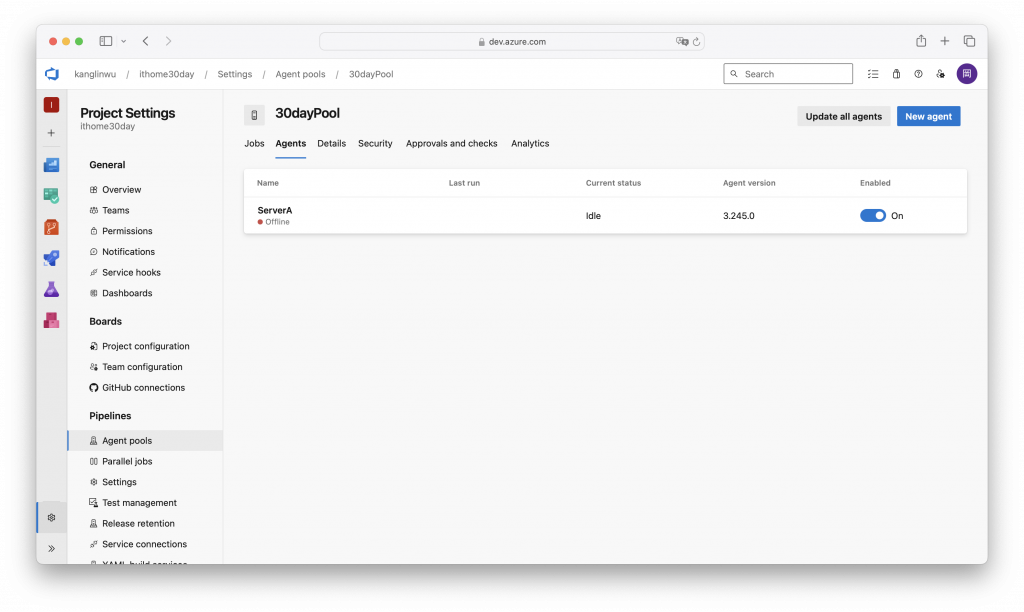Open the purple account avatar

pos(967,74)
